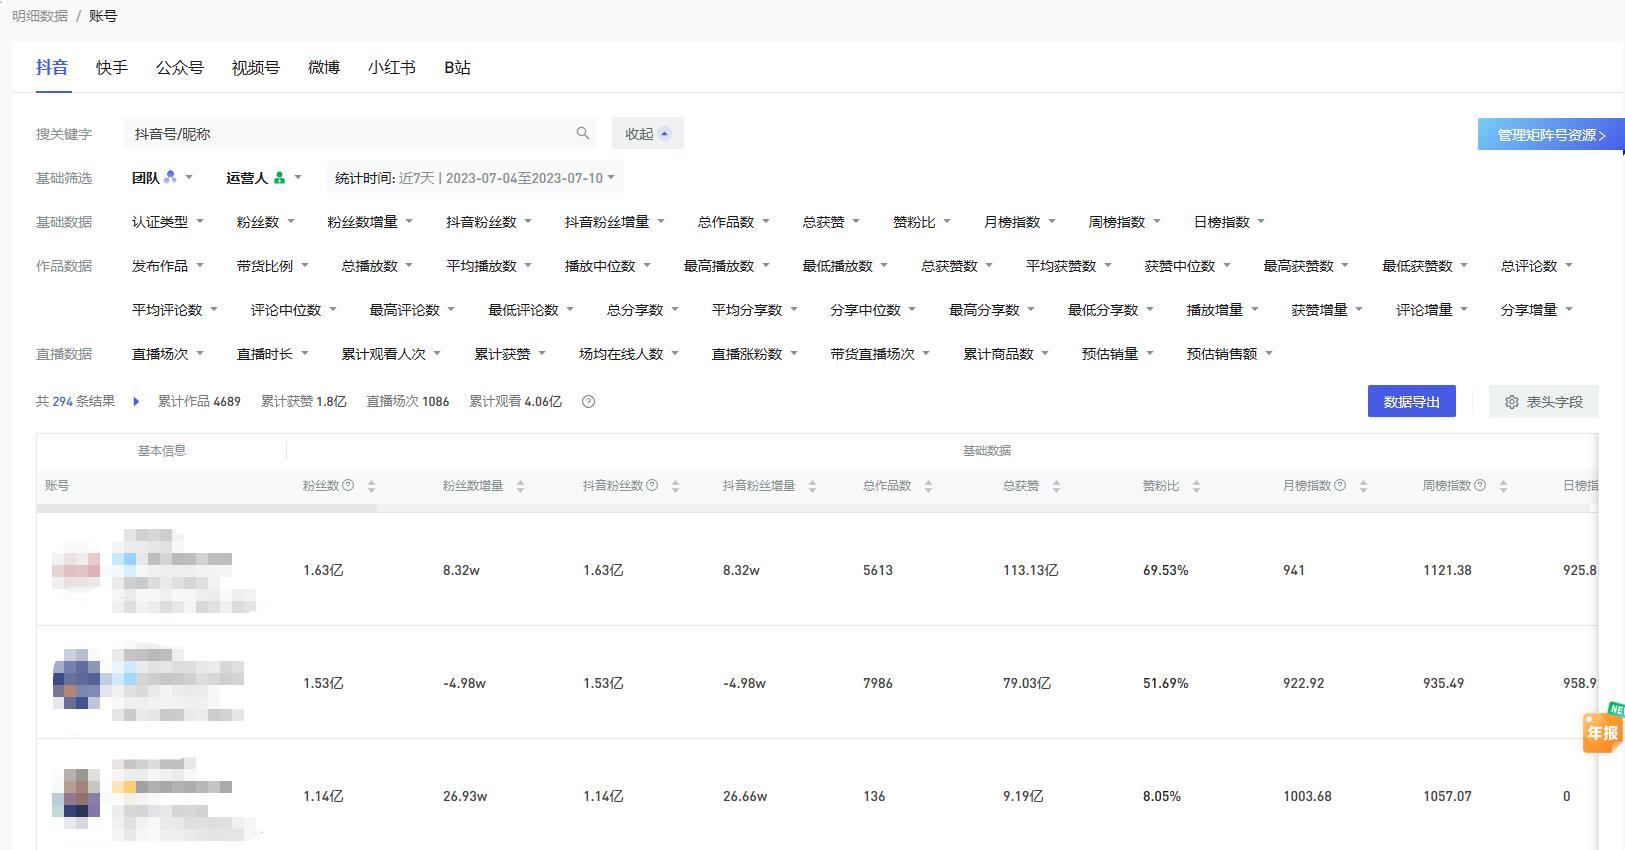Click the 7986 总作品数 cell
The image size is (1625, 850).
[x=878, y=683]
